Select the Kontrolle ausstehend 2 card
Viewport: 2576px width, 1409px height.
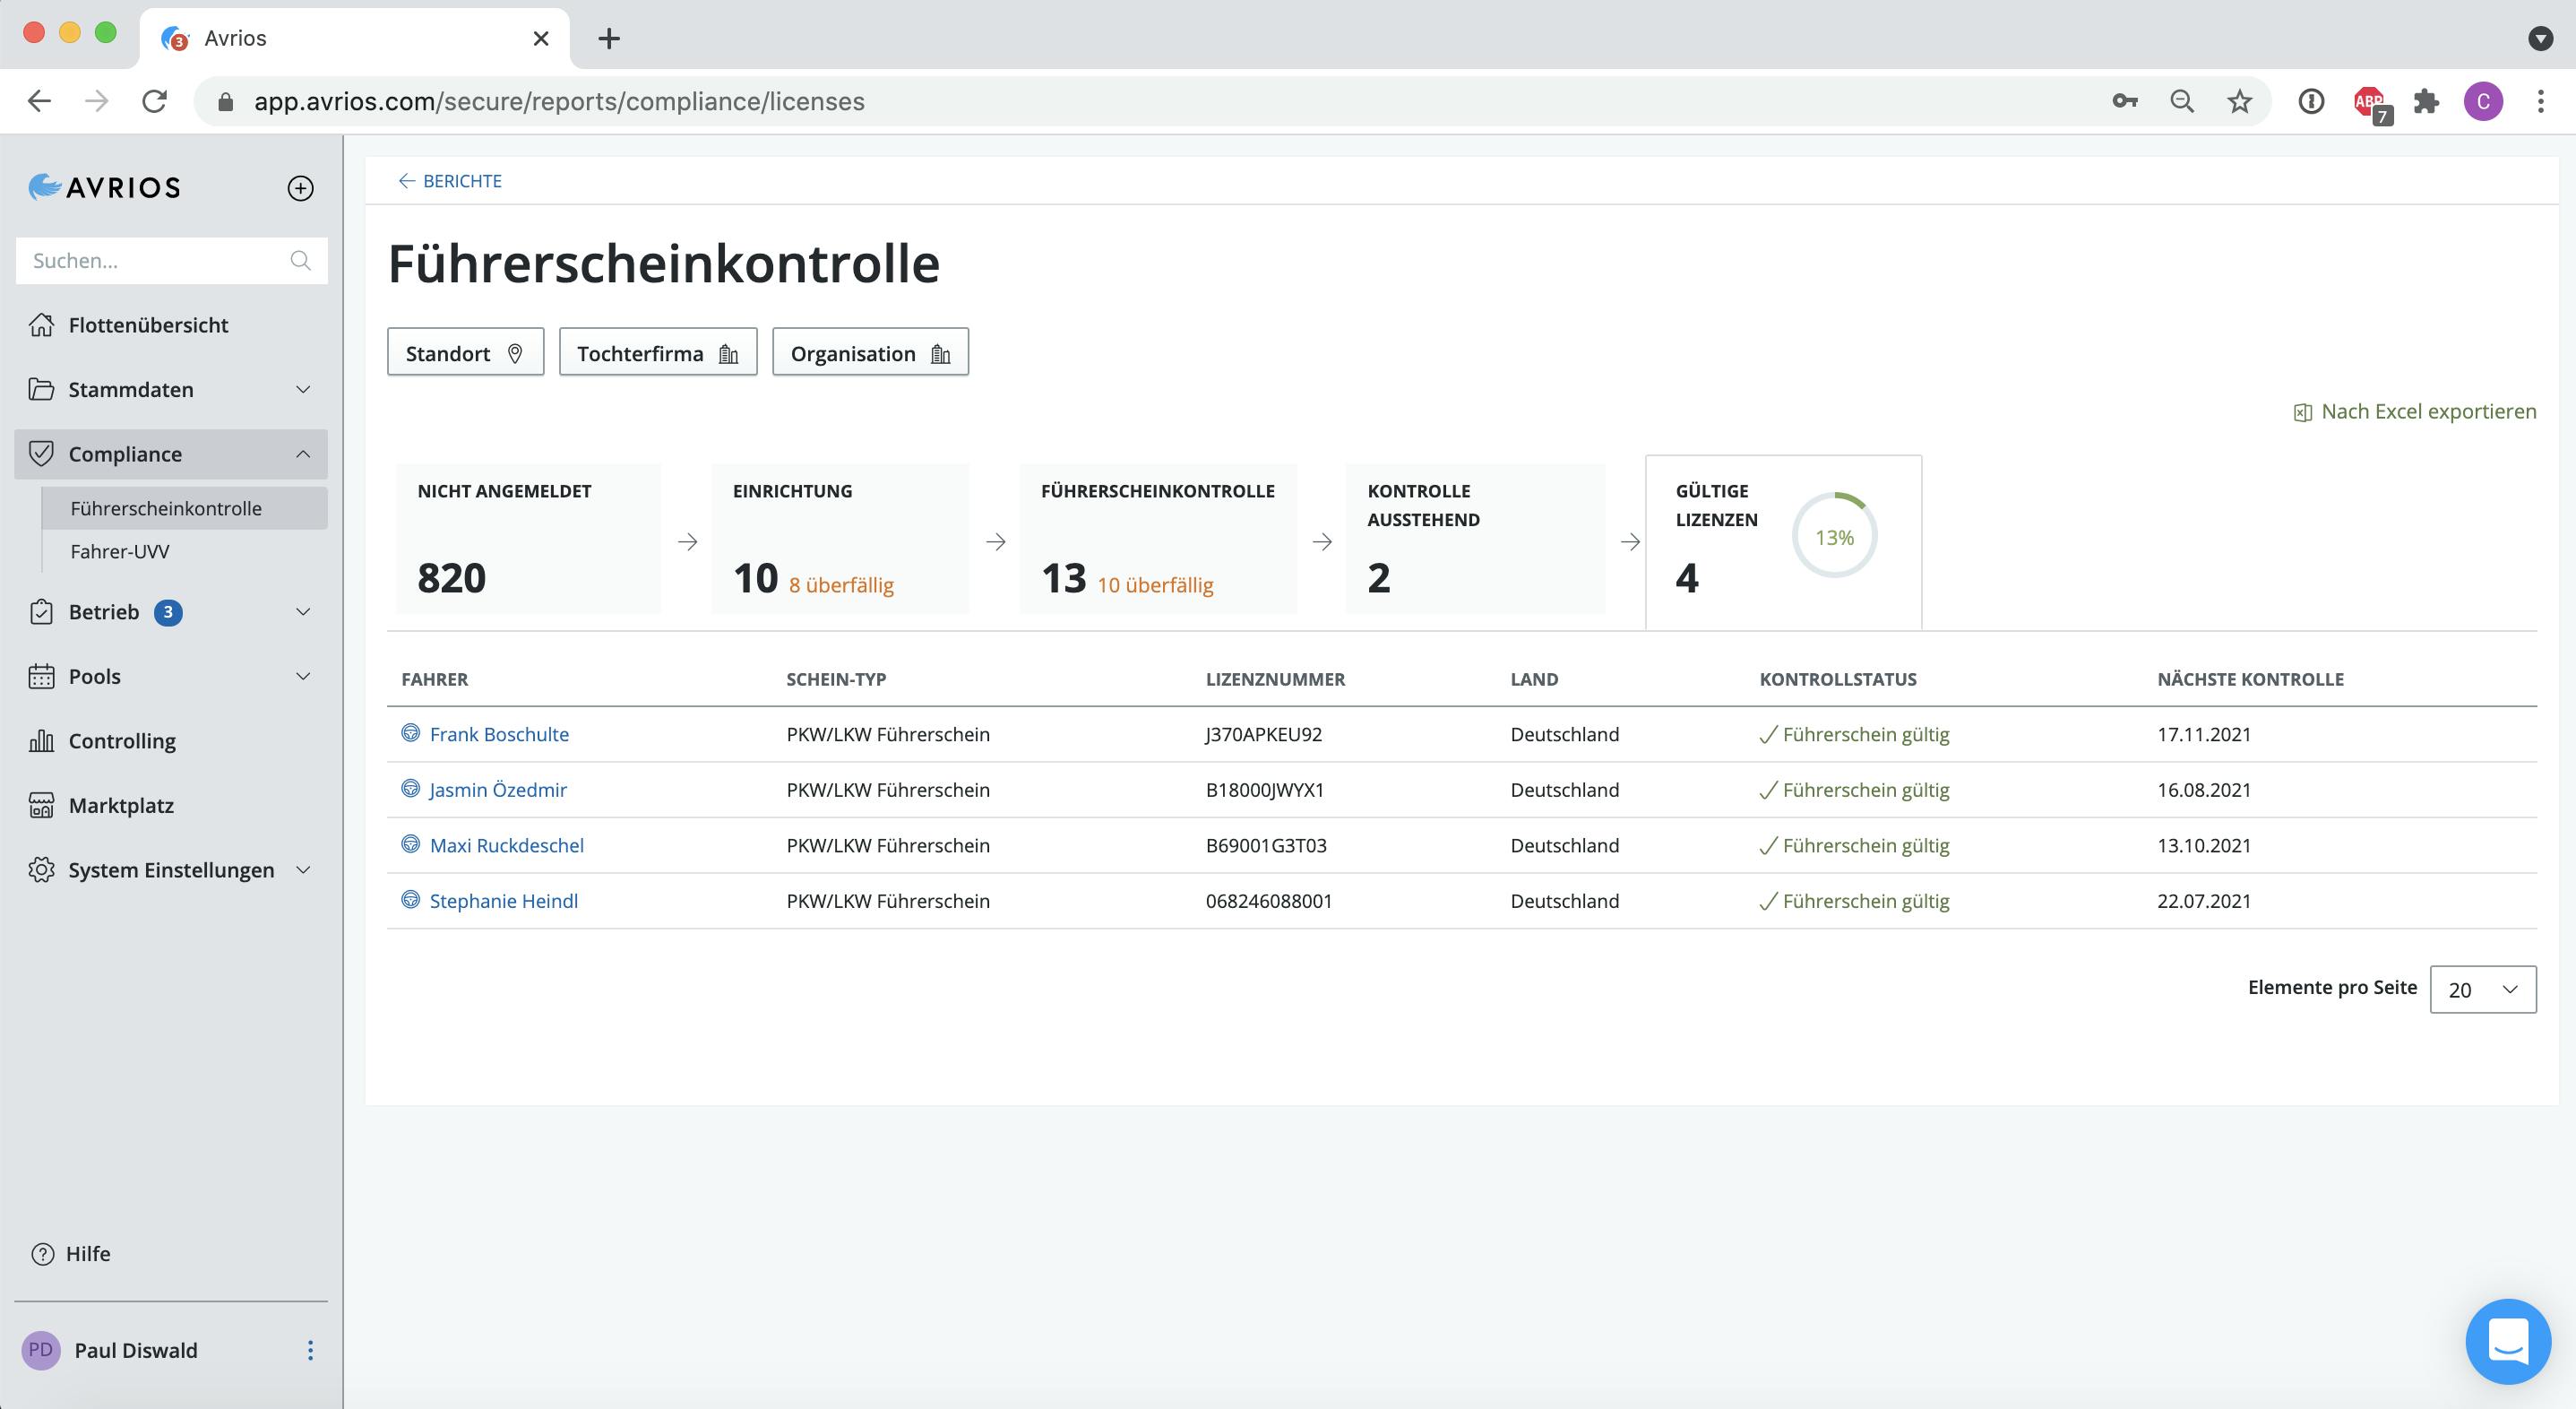click(x=1475, y=539)
